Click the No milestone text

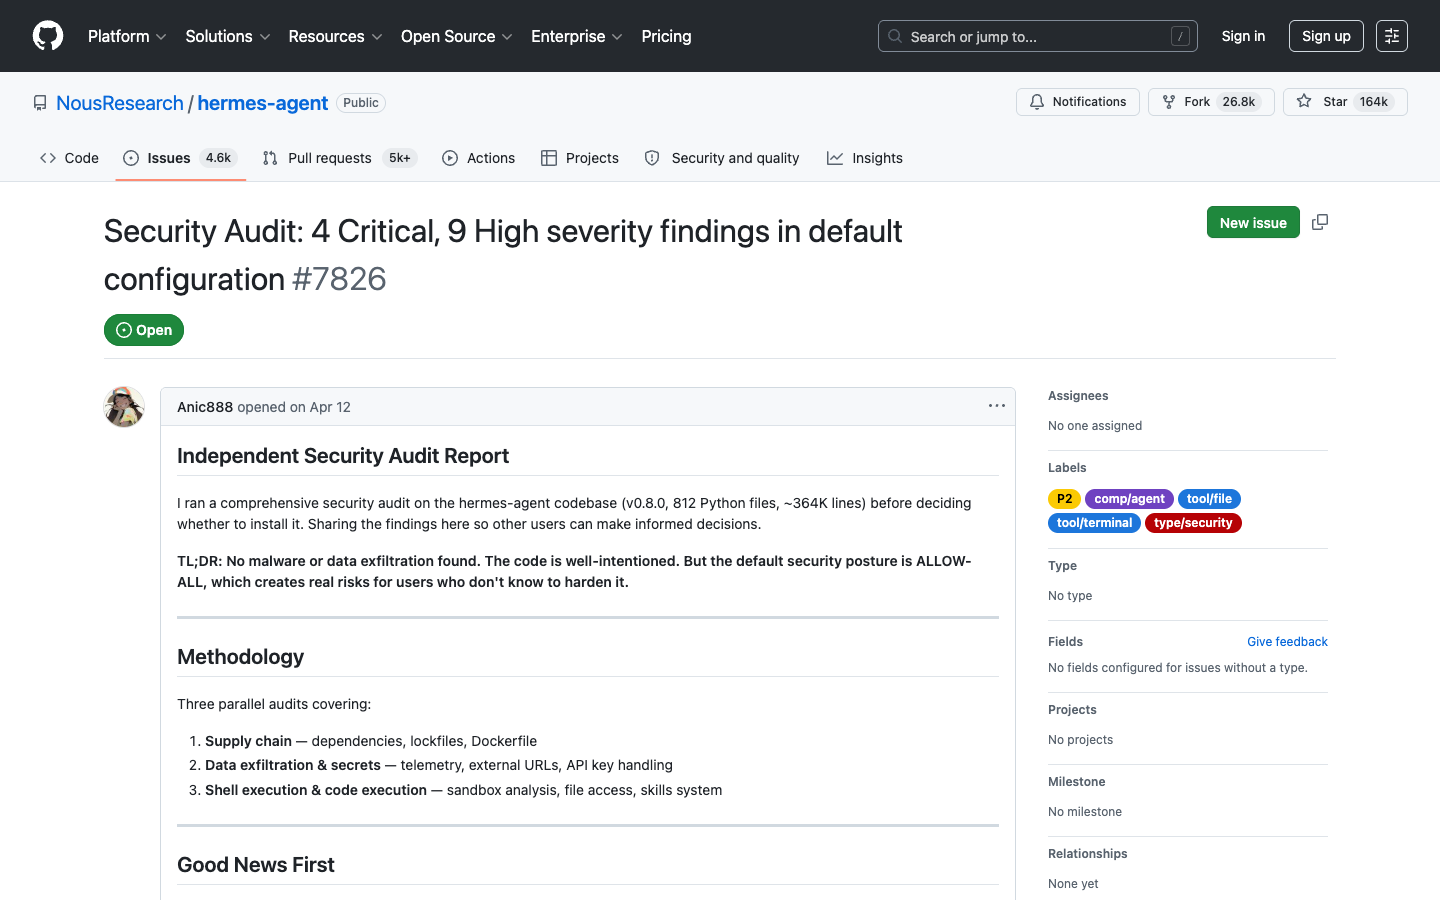tap(1085, 812)
